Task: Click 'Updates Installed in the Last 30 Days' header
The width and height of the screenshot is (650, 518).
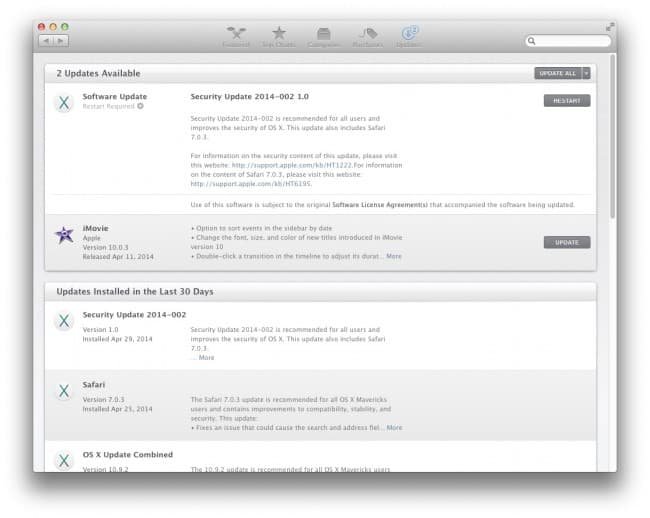Action: point(135,292)
